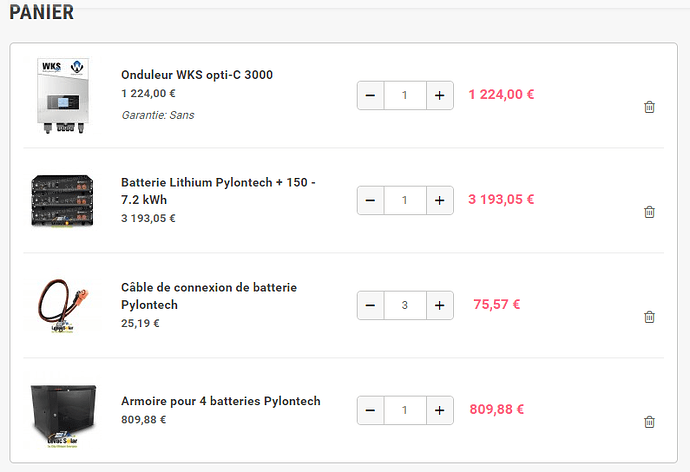Add one more Câble de connexion
Image resolution: width=690 pixels, height=472 pixels.
(440, 305)
